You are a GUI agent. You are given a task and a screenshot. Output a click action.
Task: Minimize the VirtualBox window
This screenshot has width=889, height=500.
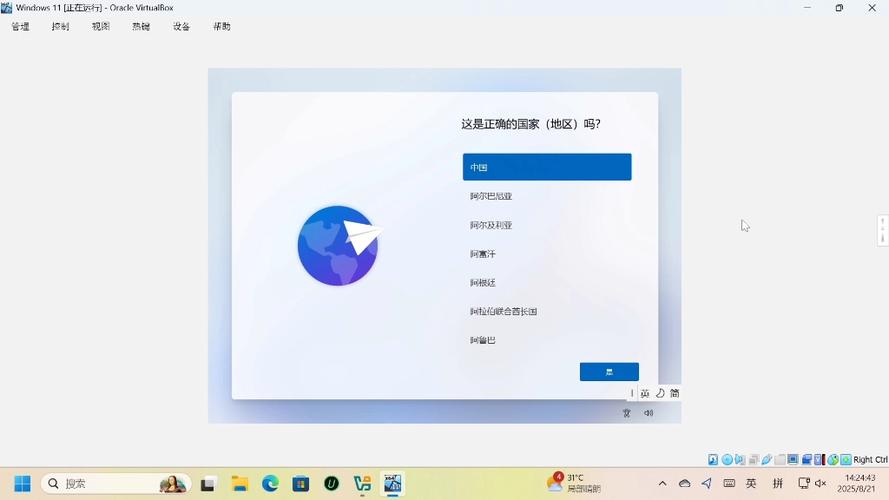807,8
